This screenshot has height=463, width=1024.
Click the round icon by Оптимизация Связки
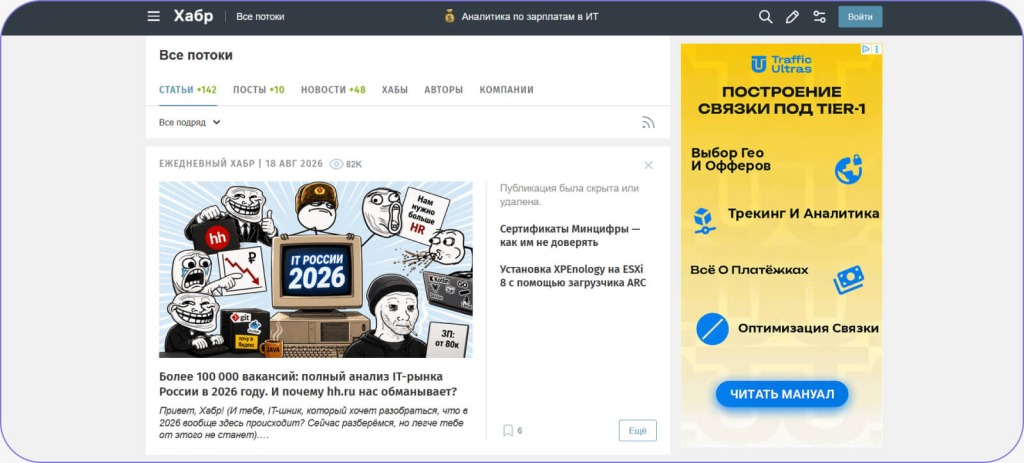pyautogui.click(x=712, y=329)
